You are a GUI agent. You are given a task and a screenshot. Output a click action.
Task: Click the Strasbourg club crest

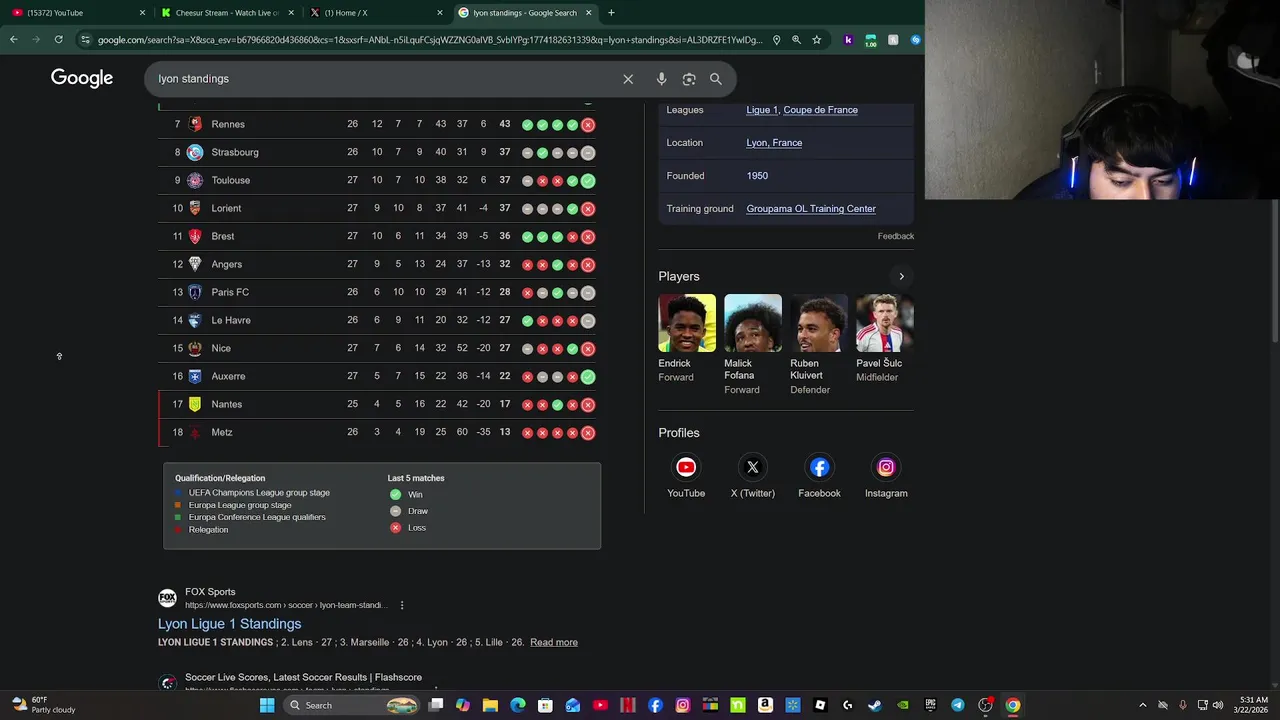(195, 152)
